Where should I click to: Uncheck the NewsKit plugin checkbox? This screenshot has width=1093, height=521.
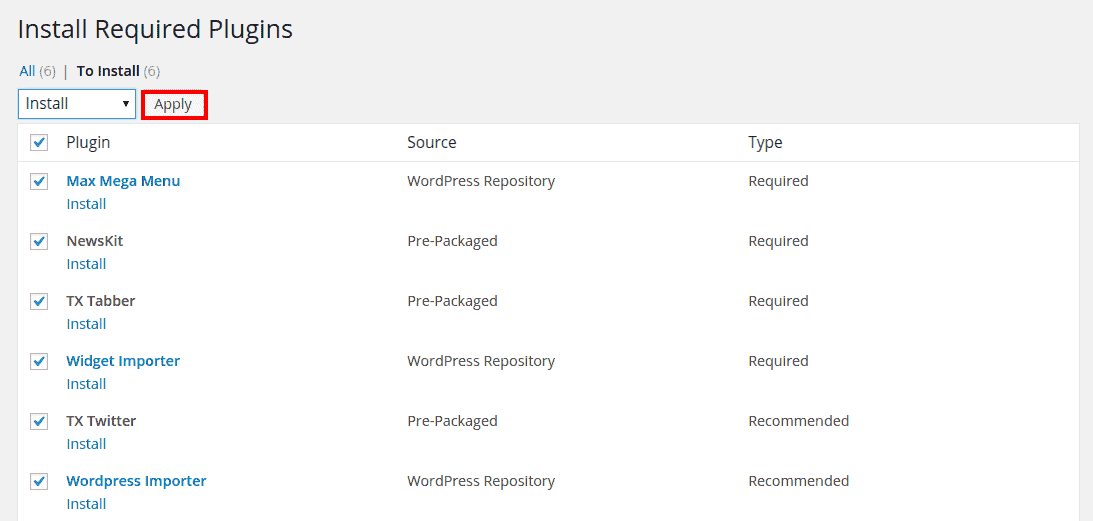coord(39,241)
